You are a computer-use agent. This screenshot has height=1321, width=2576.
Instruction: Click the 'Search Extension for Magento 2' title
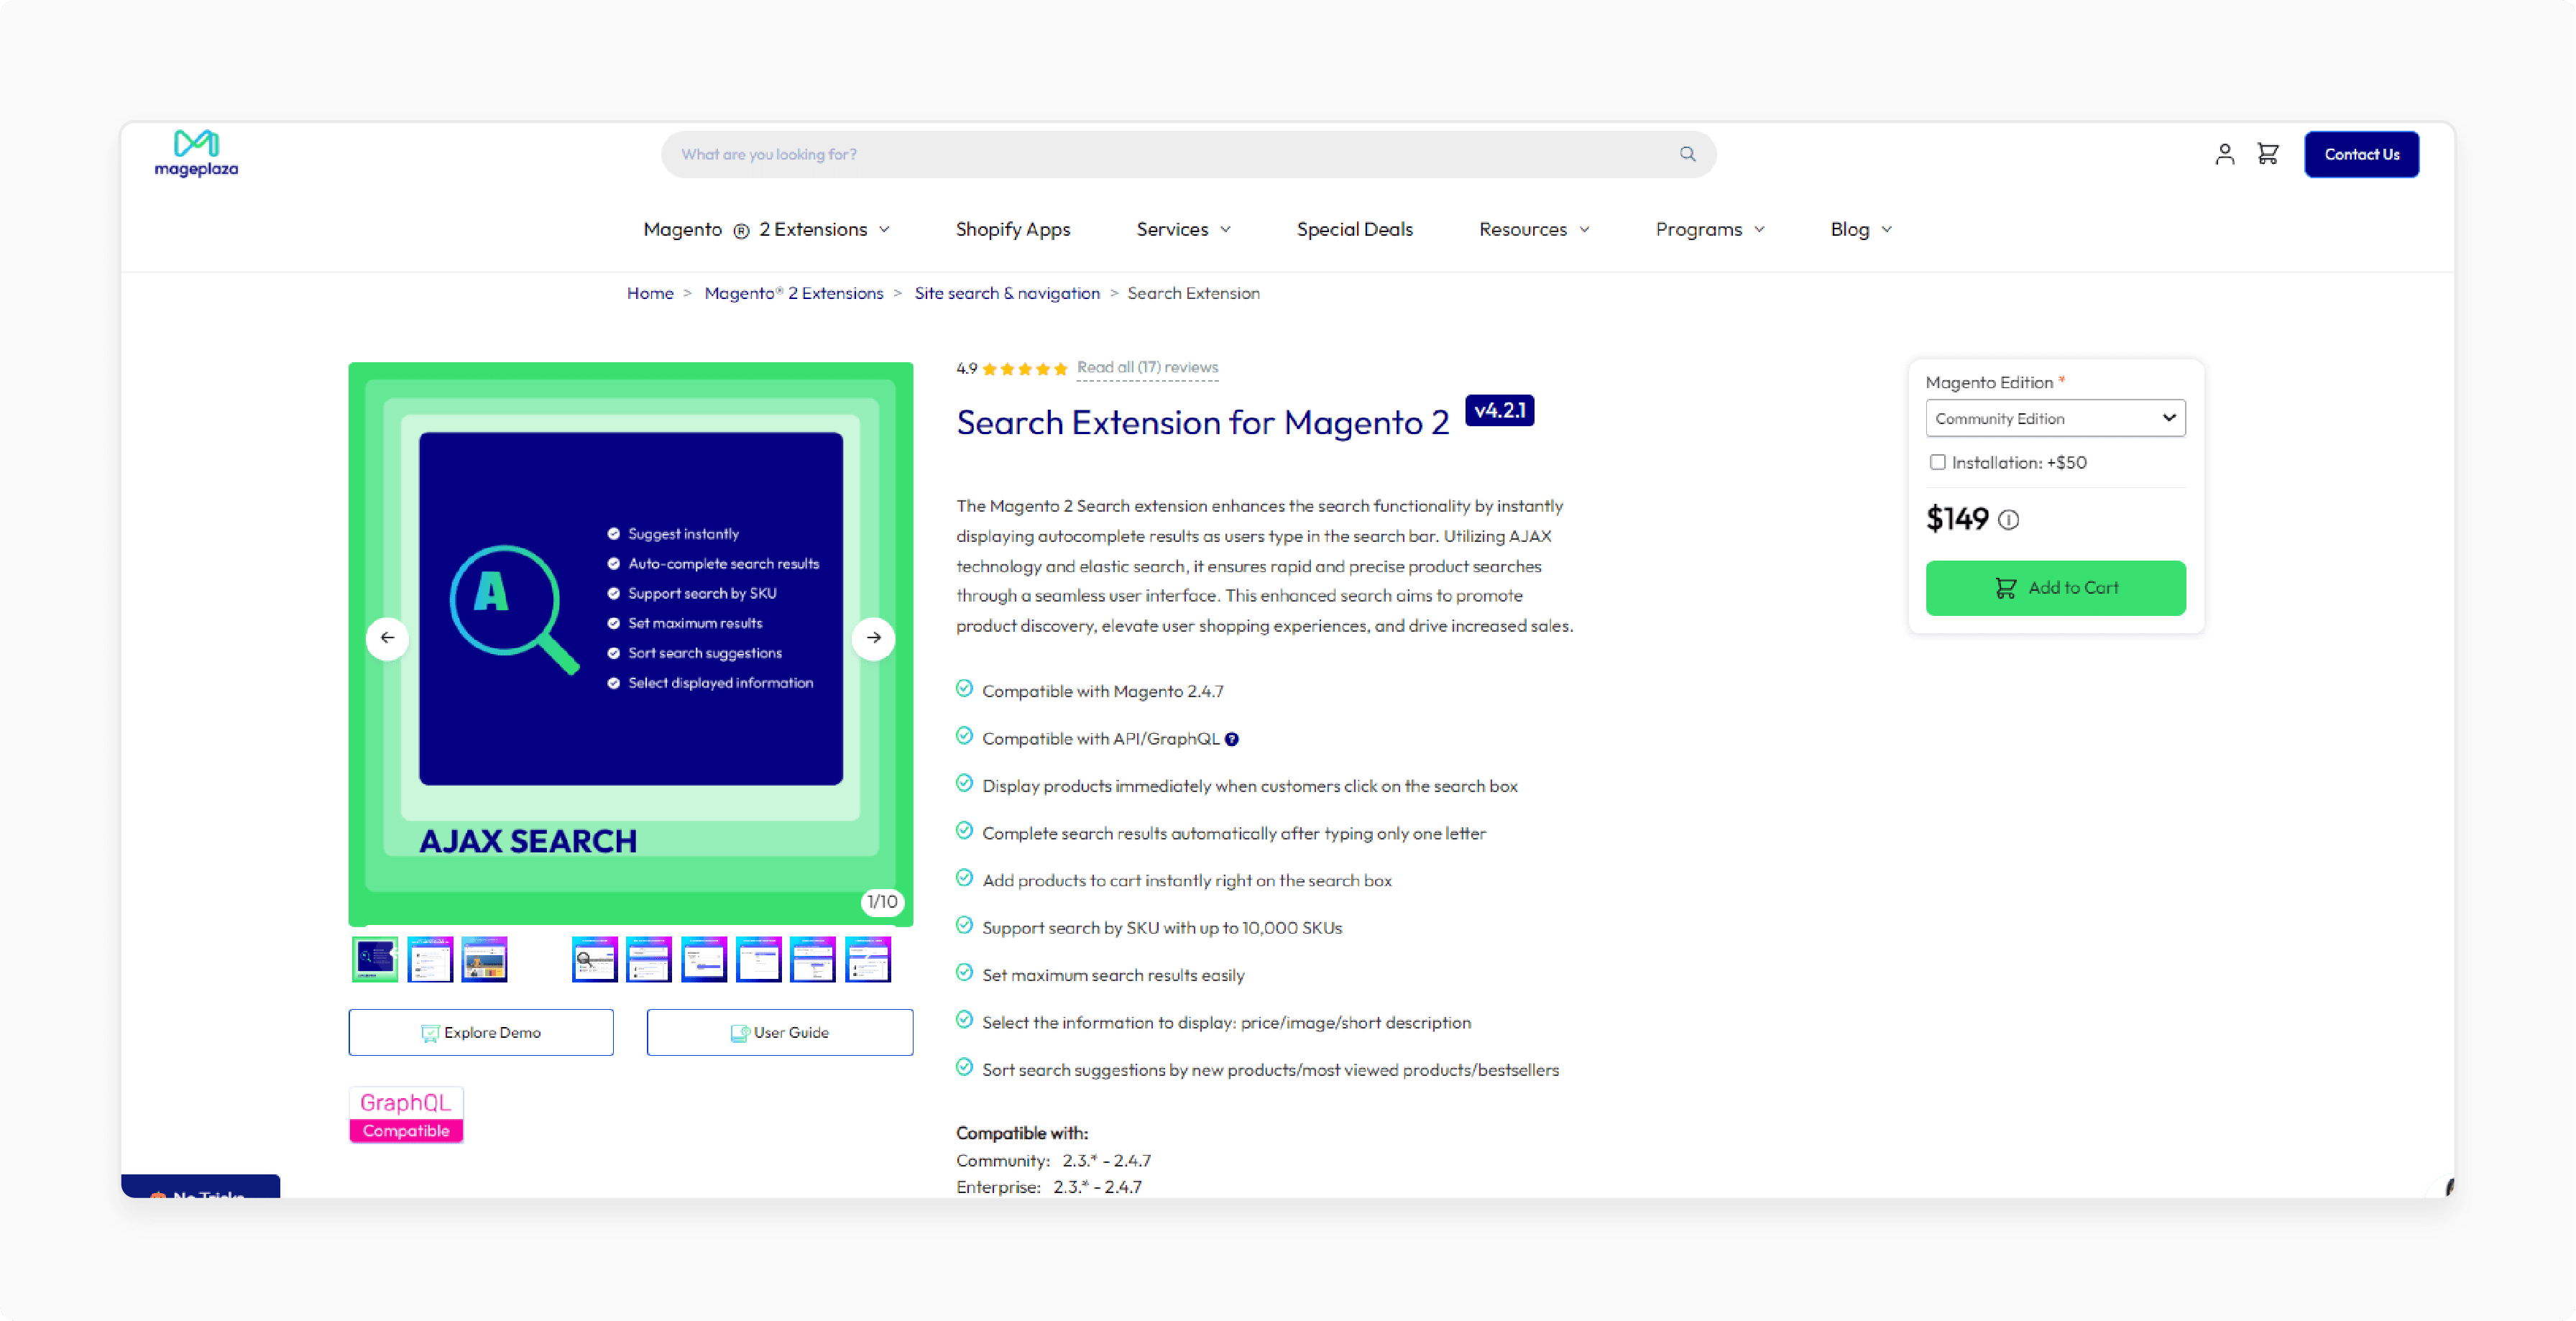coord(1202,423)
